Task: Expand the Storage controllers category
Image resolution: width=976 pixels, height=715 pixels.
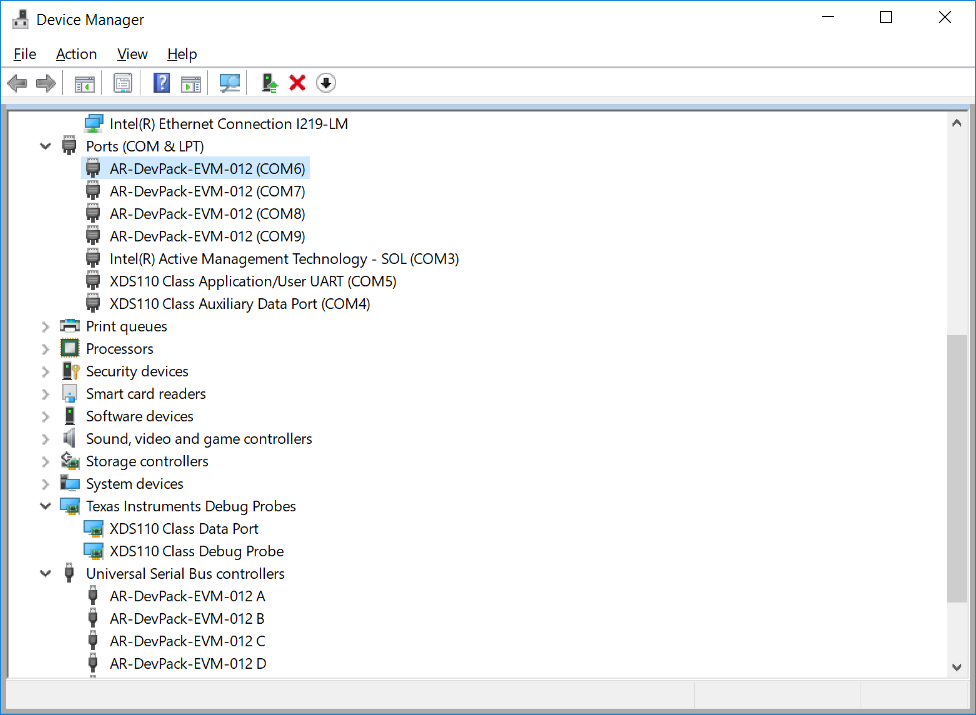Action: [x=45, y=461]
